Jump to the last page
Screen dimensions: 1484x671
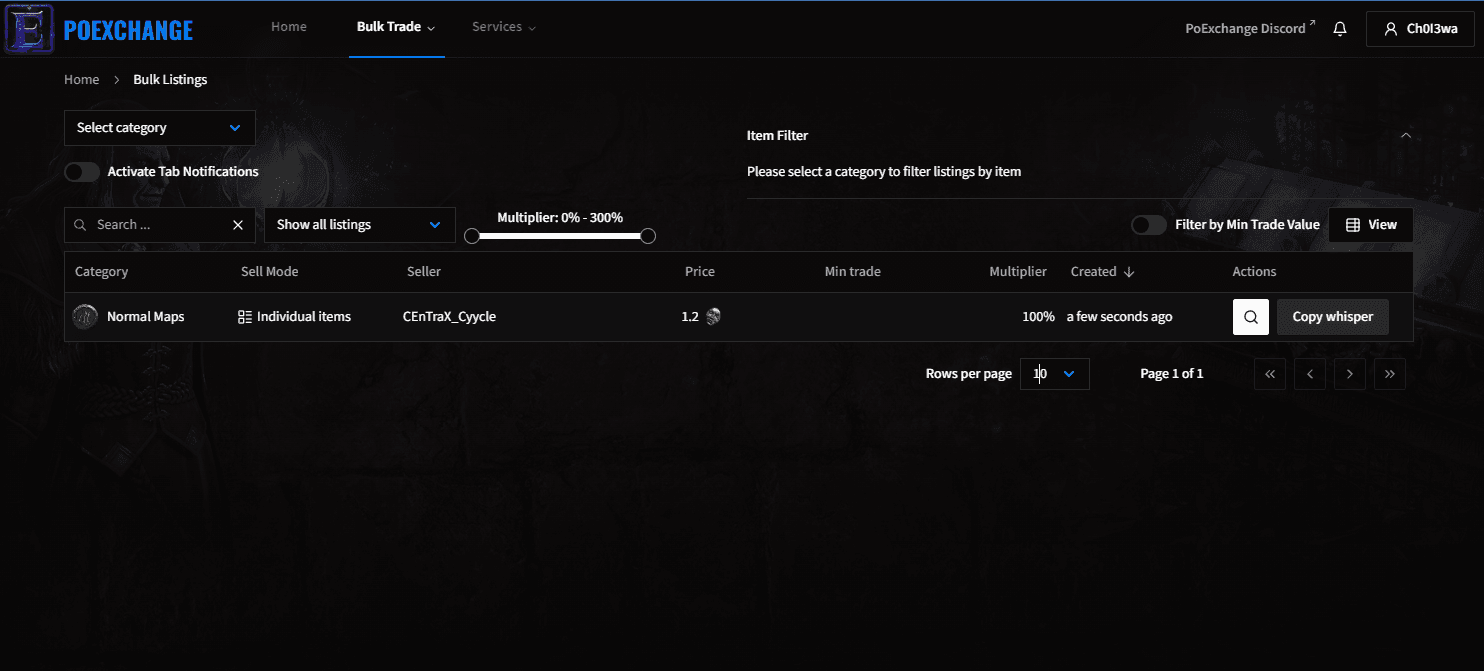(1390, 374)
